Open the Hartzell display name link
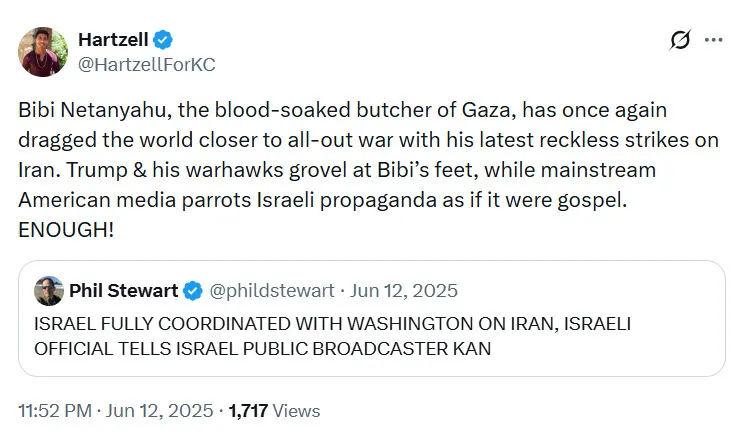Viewport: 746px width, 444px height. (x=113, y=40)
